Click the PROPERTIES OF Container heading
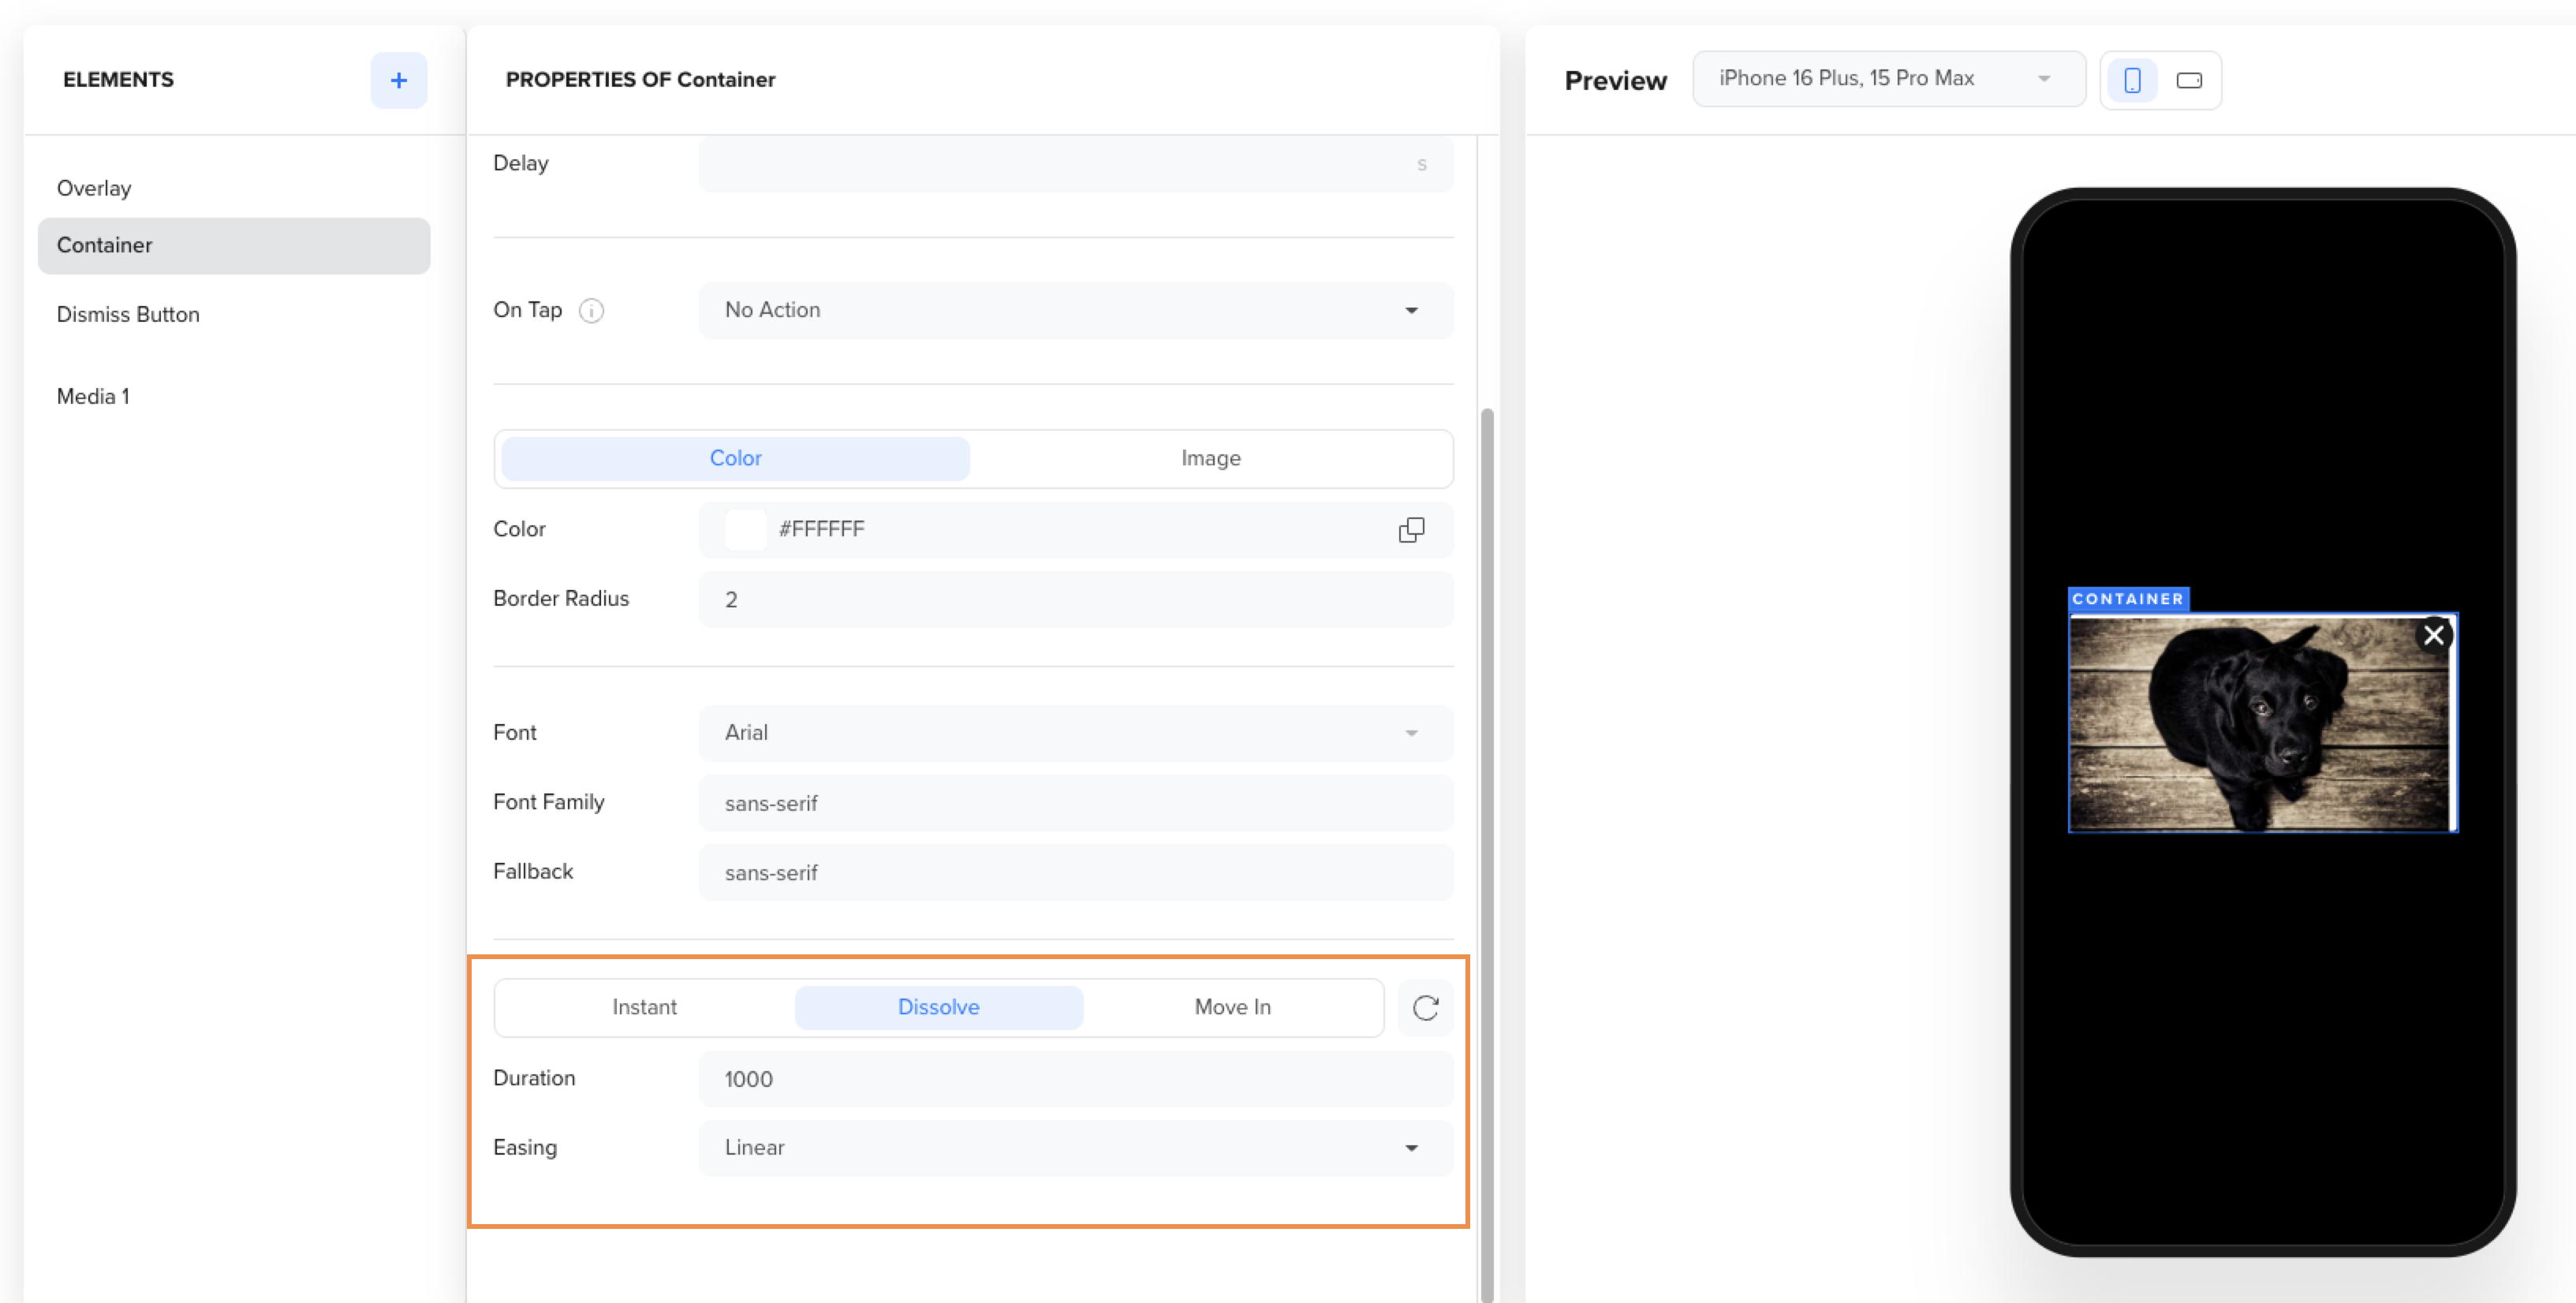The height and width of the screenshot is (1303, 2576). tap(640, 79)
